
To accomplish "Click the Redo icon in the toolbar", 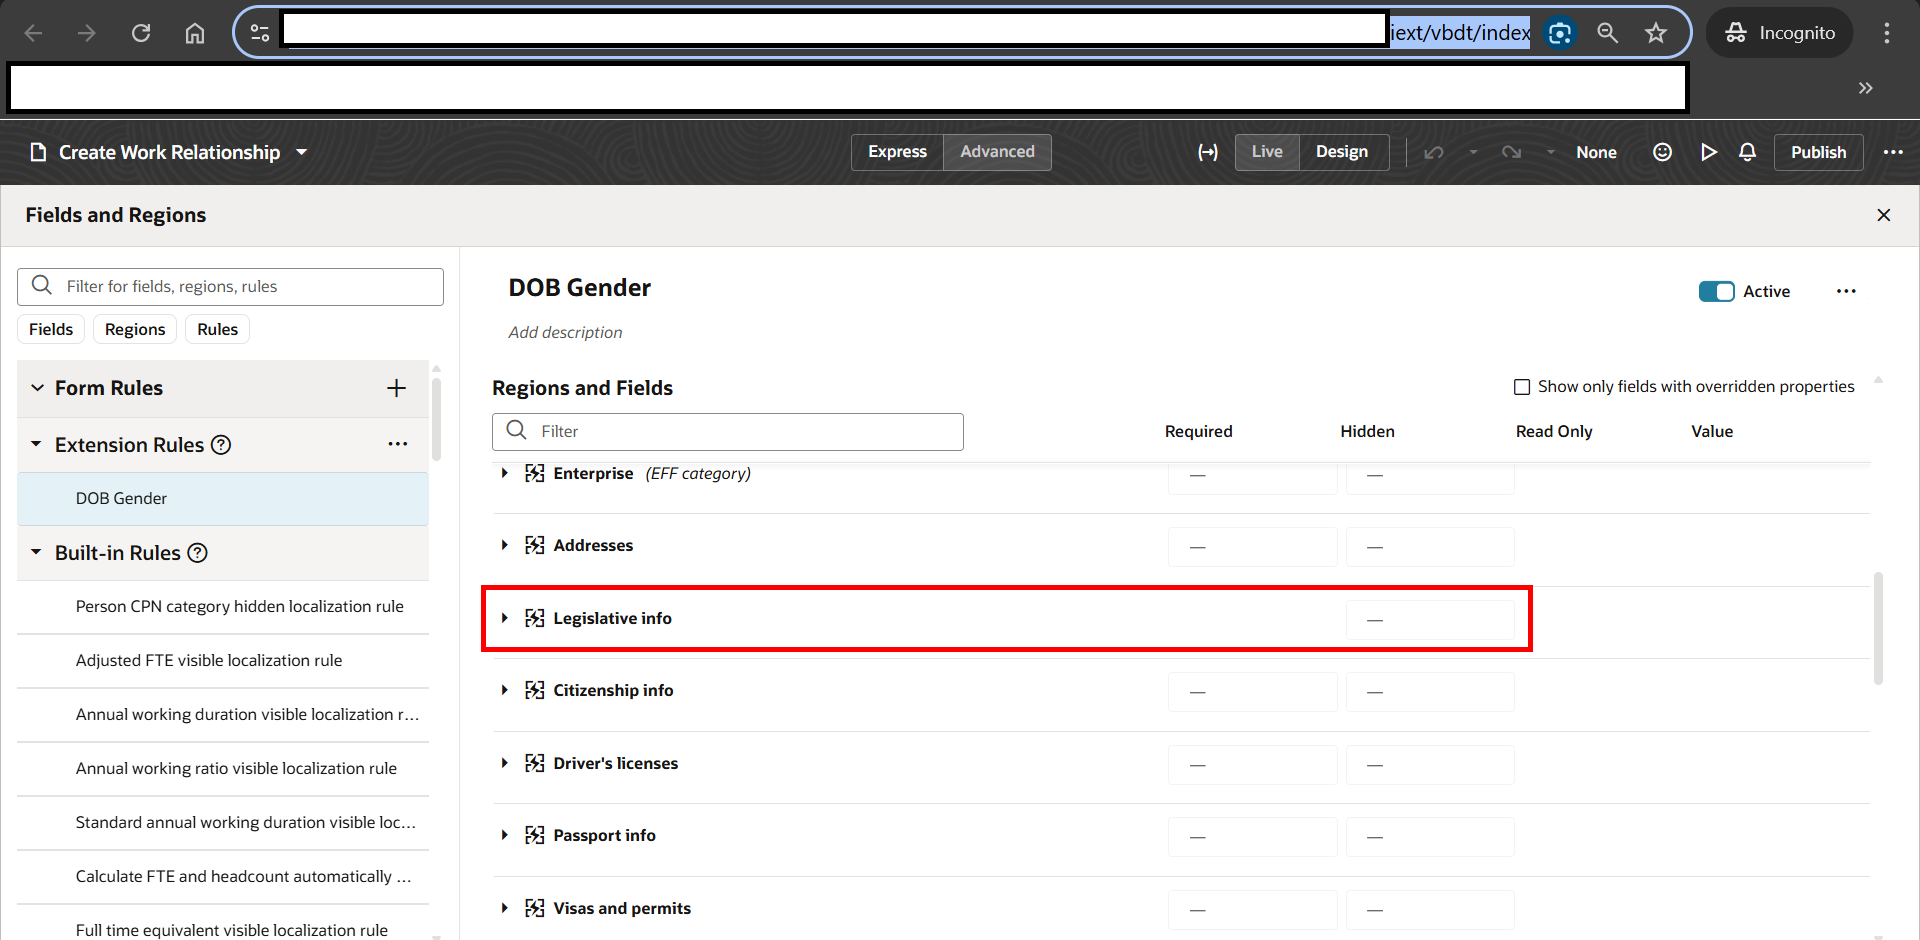I will tap(1511, 152).
